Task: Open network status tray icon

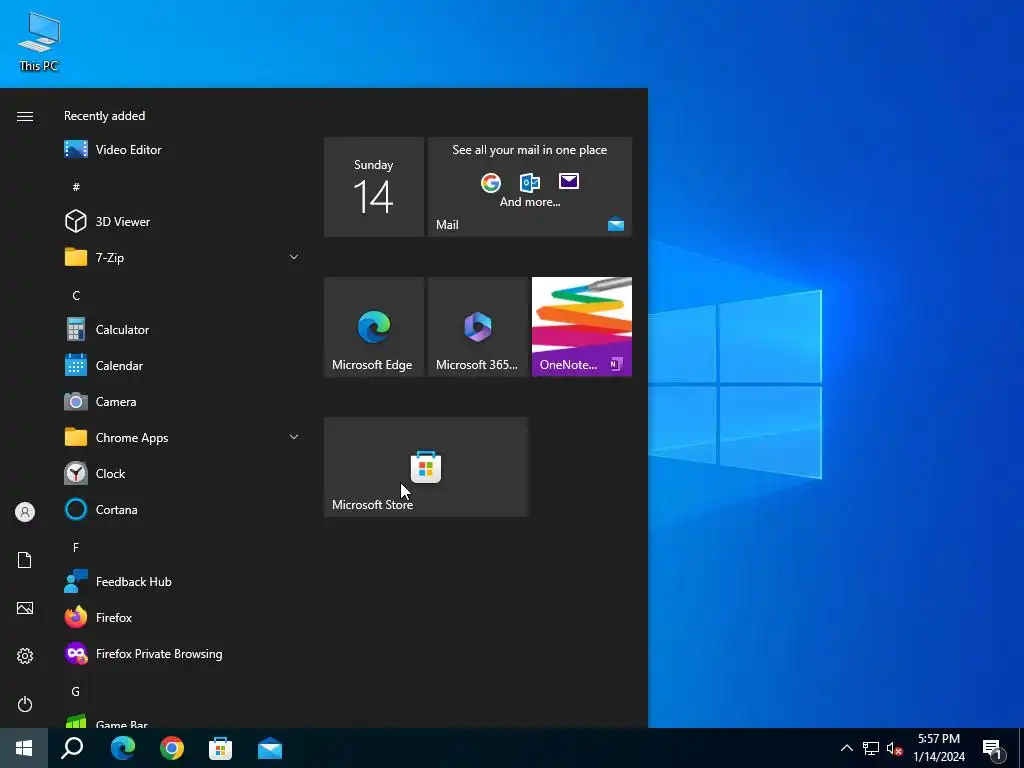Action: pyautogui.click(x=871, y=748)
